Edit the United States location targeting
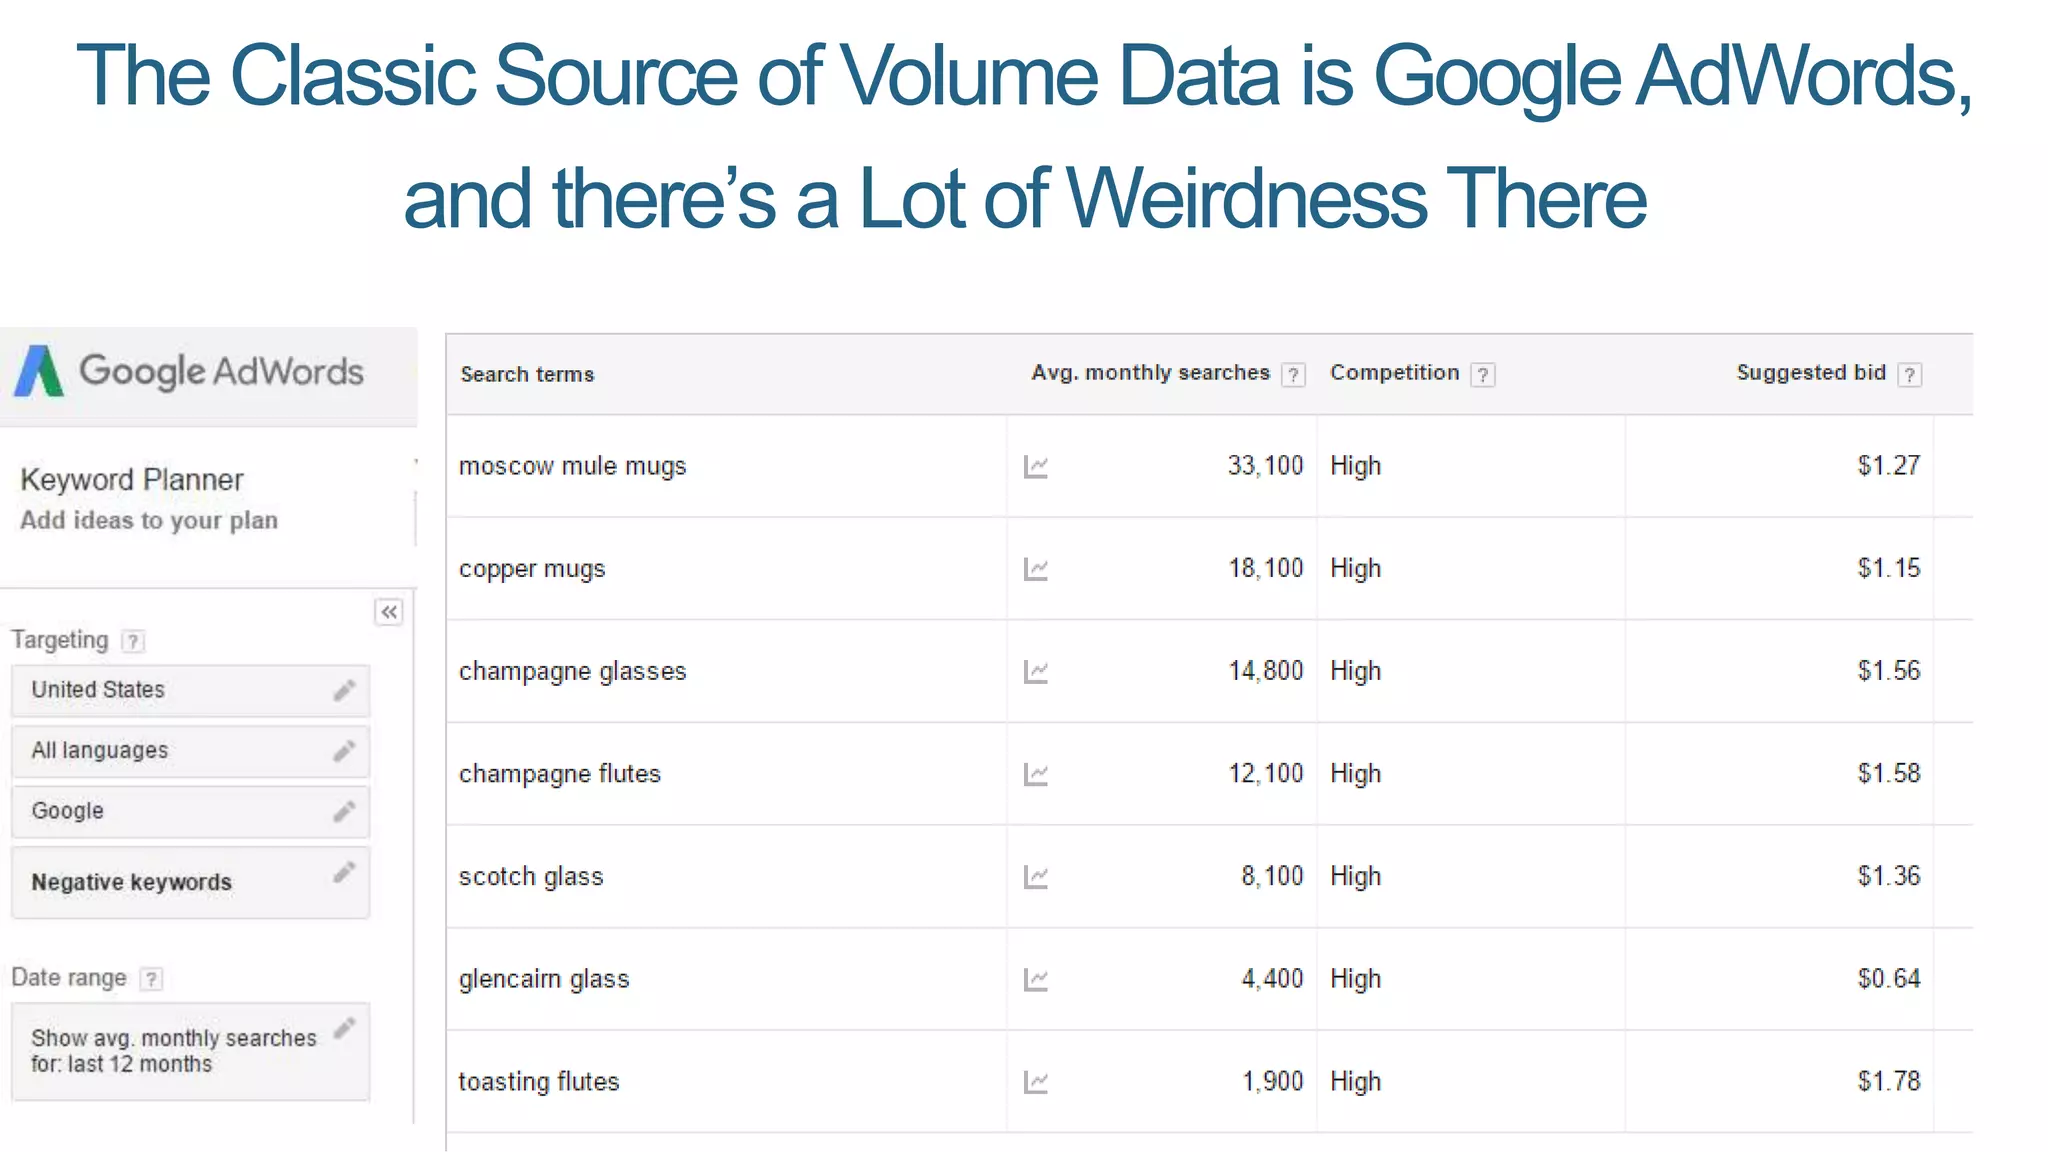Screen dimensions: 2048x1152 344,690
